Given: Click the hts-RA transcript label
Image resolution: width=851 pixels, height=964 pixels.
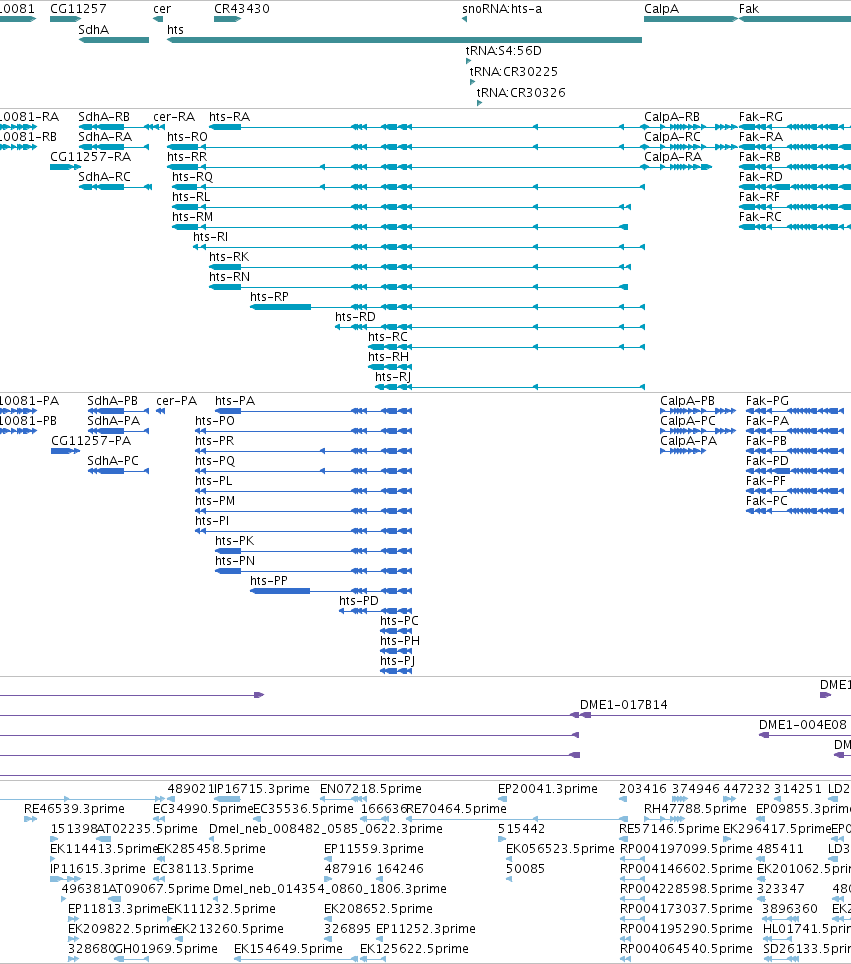Looking at the screenshot, I should [229, 117].
